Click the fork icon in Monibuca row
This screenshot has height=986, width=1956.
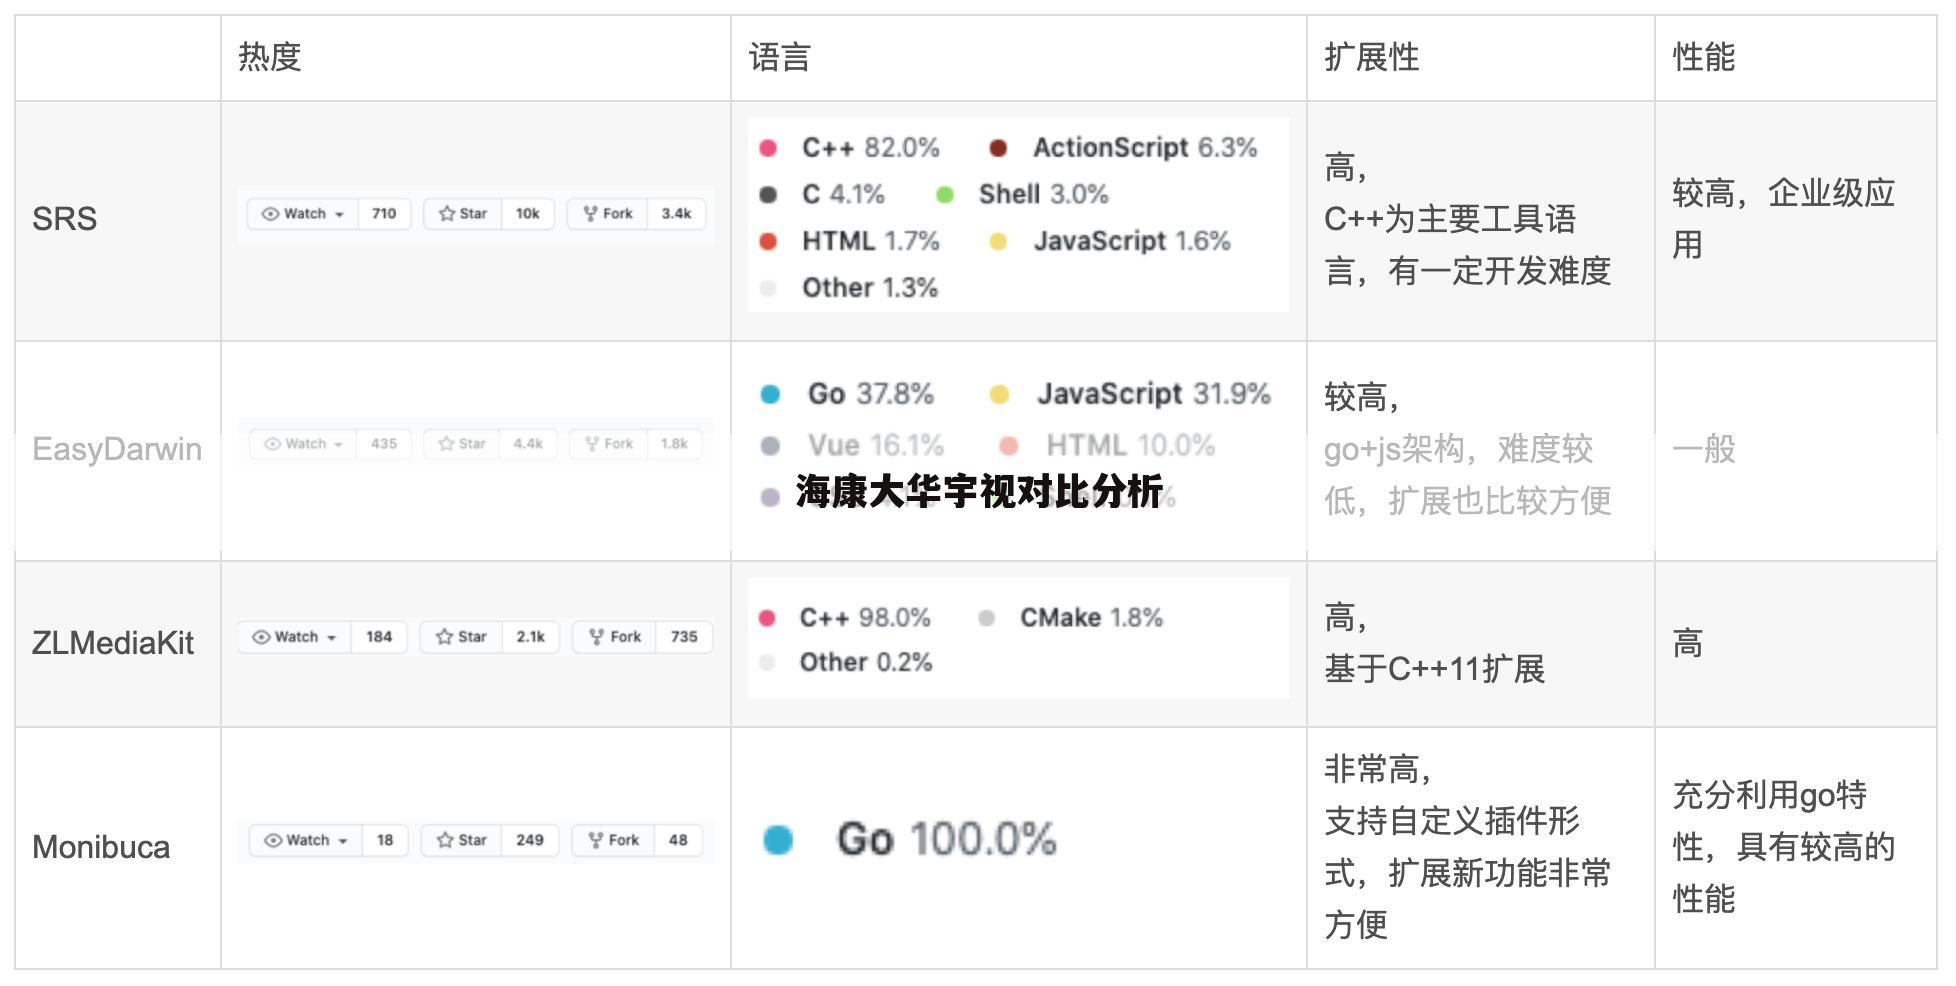click(596, 841)
